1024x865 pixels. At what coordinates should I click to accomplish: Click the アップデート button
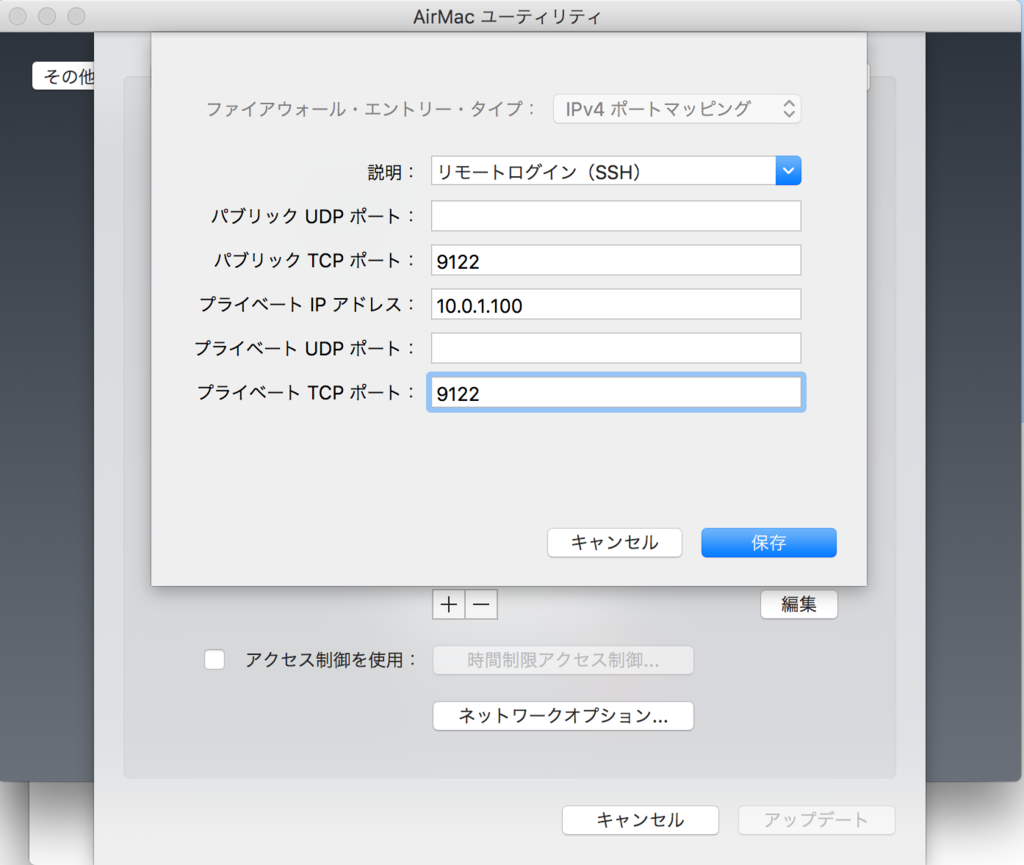click(x=816, y=820)
